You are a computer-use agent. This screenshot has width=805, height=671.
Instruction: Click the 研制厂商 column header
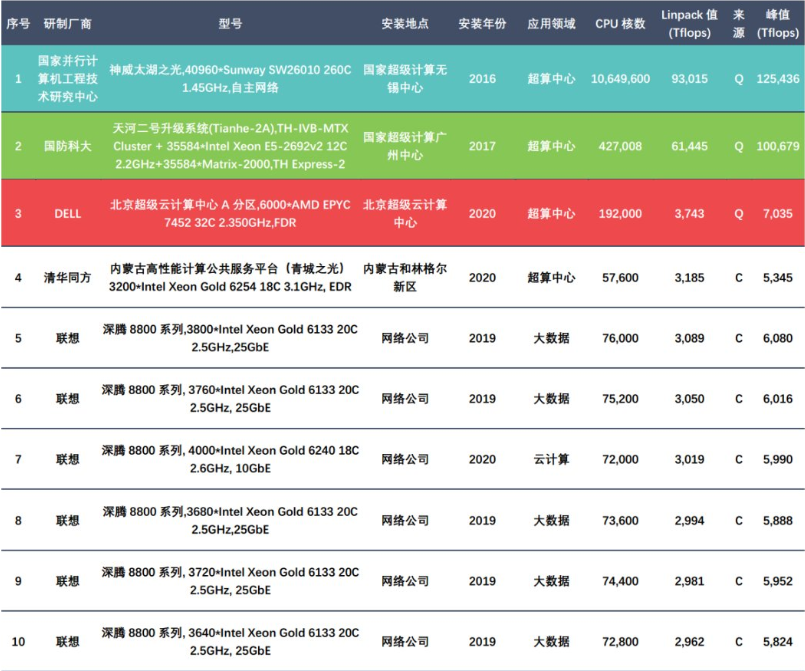point(67,24)
